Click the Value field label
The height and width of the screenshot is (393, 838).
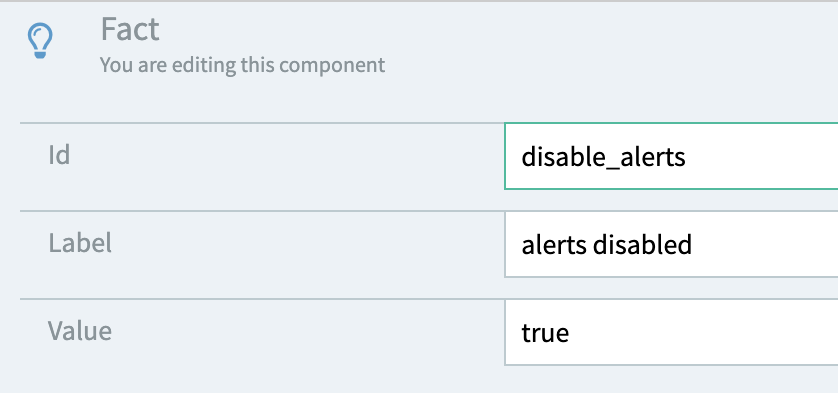(x=80, y=331)
